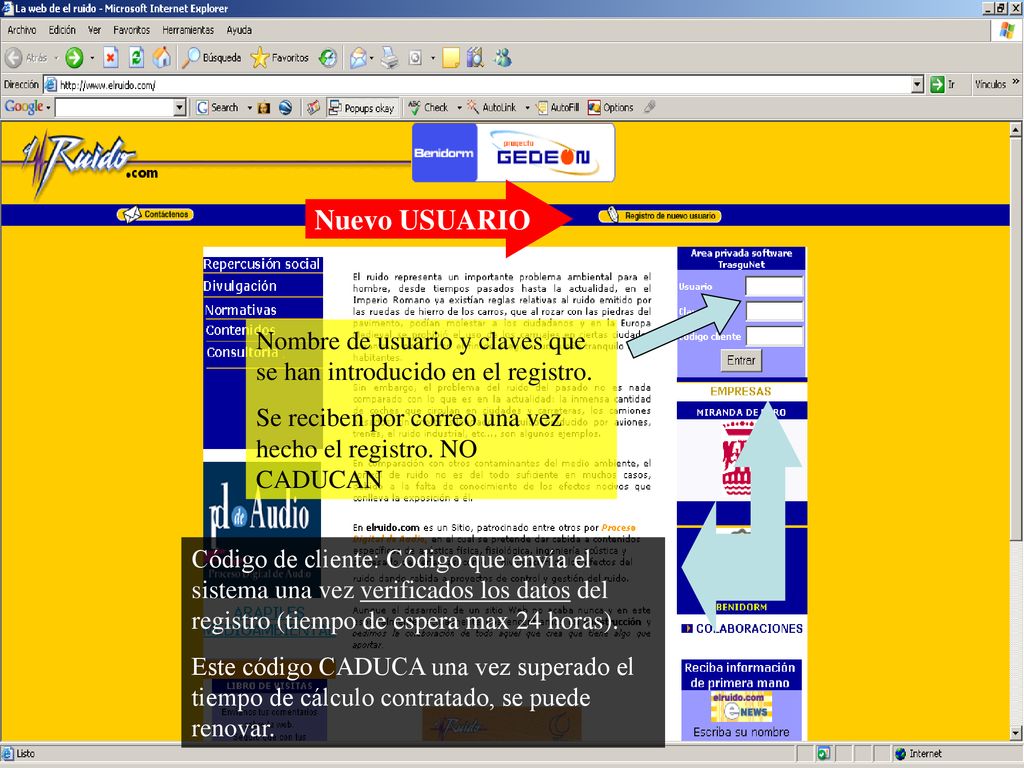Expand the Mail button dropdown arrow
1024x768 pixels.
pyautogui.click(x=372, y=58)
